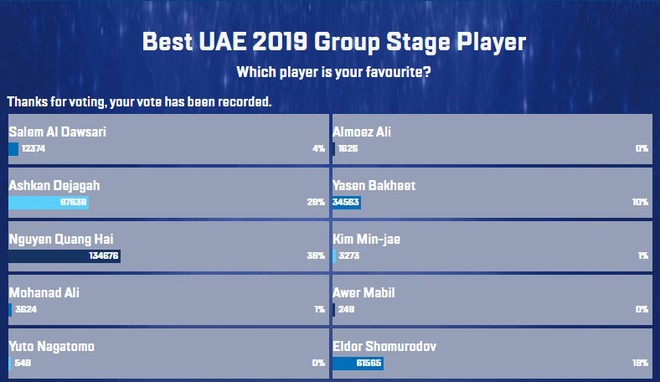
Task: Click the 18% label for Eldor Shomurodov
Action: (640, 363)
